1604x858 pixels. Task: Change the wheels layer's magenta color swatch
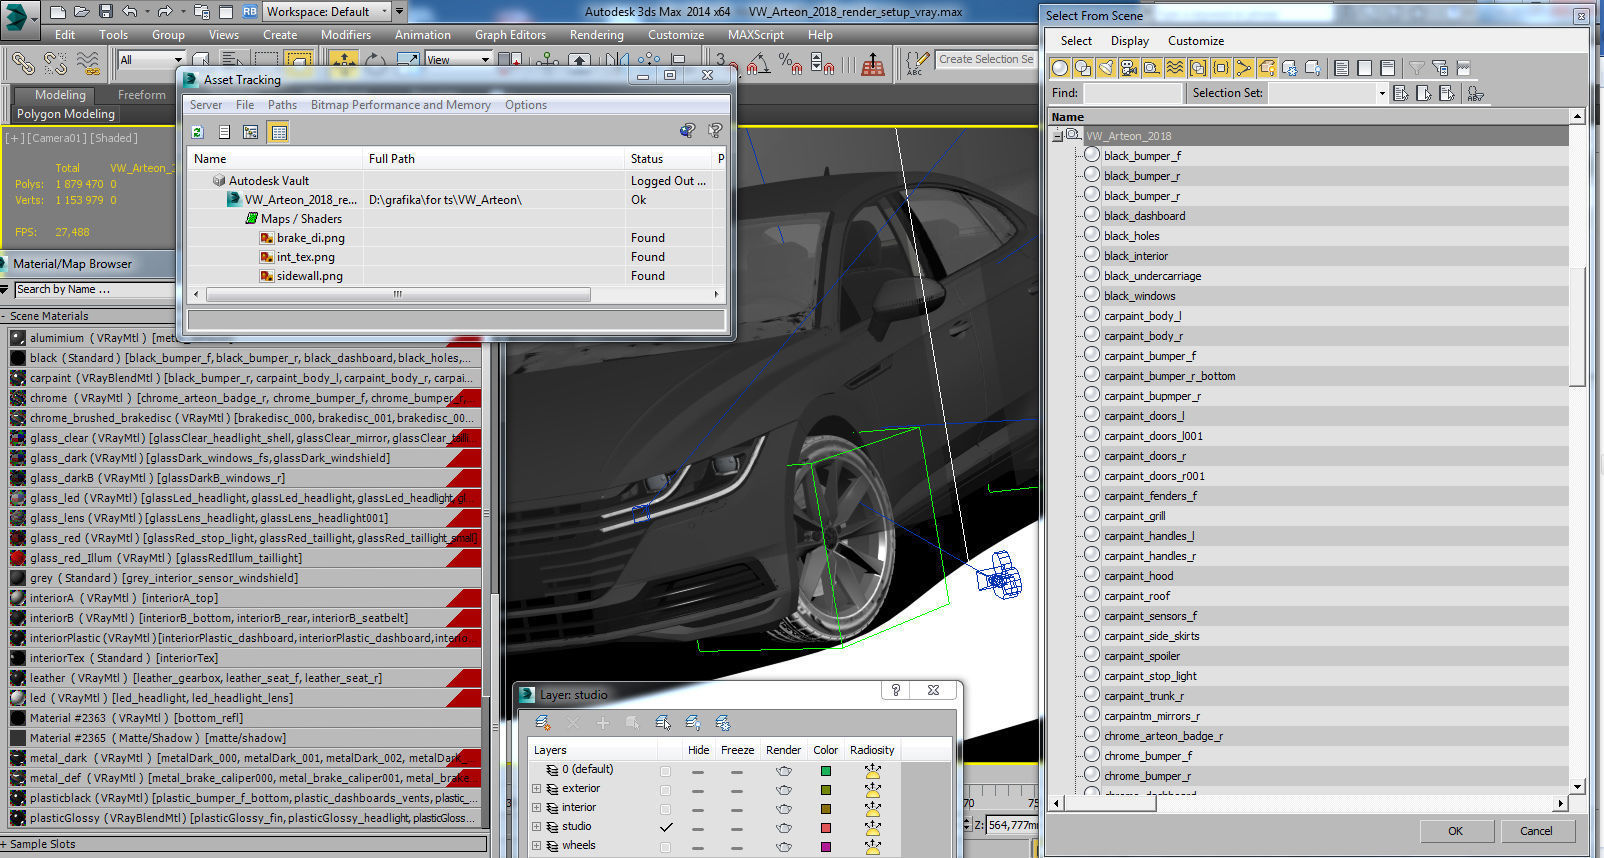point(825,846)
